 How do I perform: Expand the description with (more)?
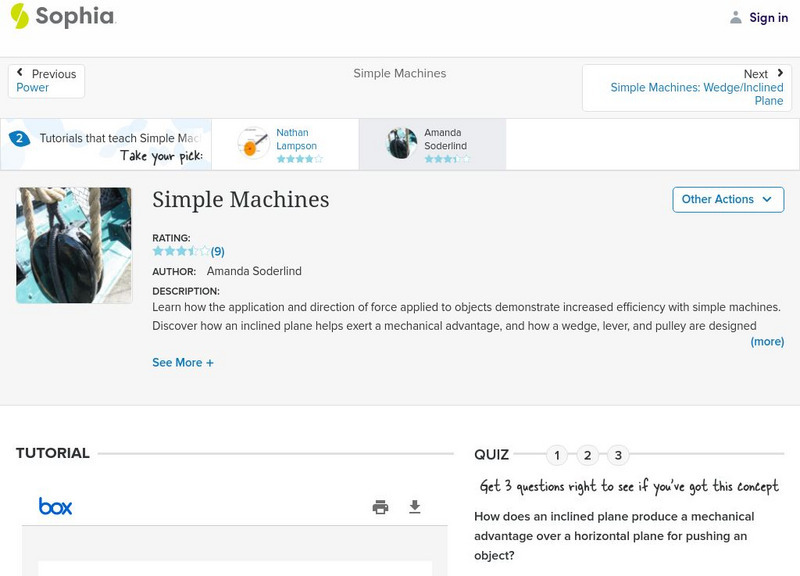767,341
